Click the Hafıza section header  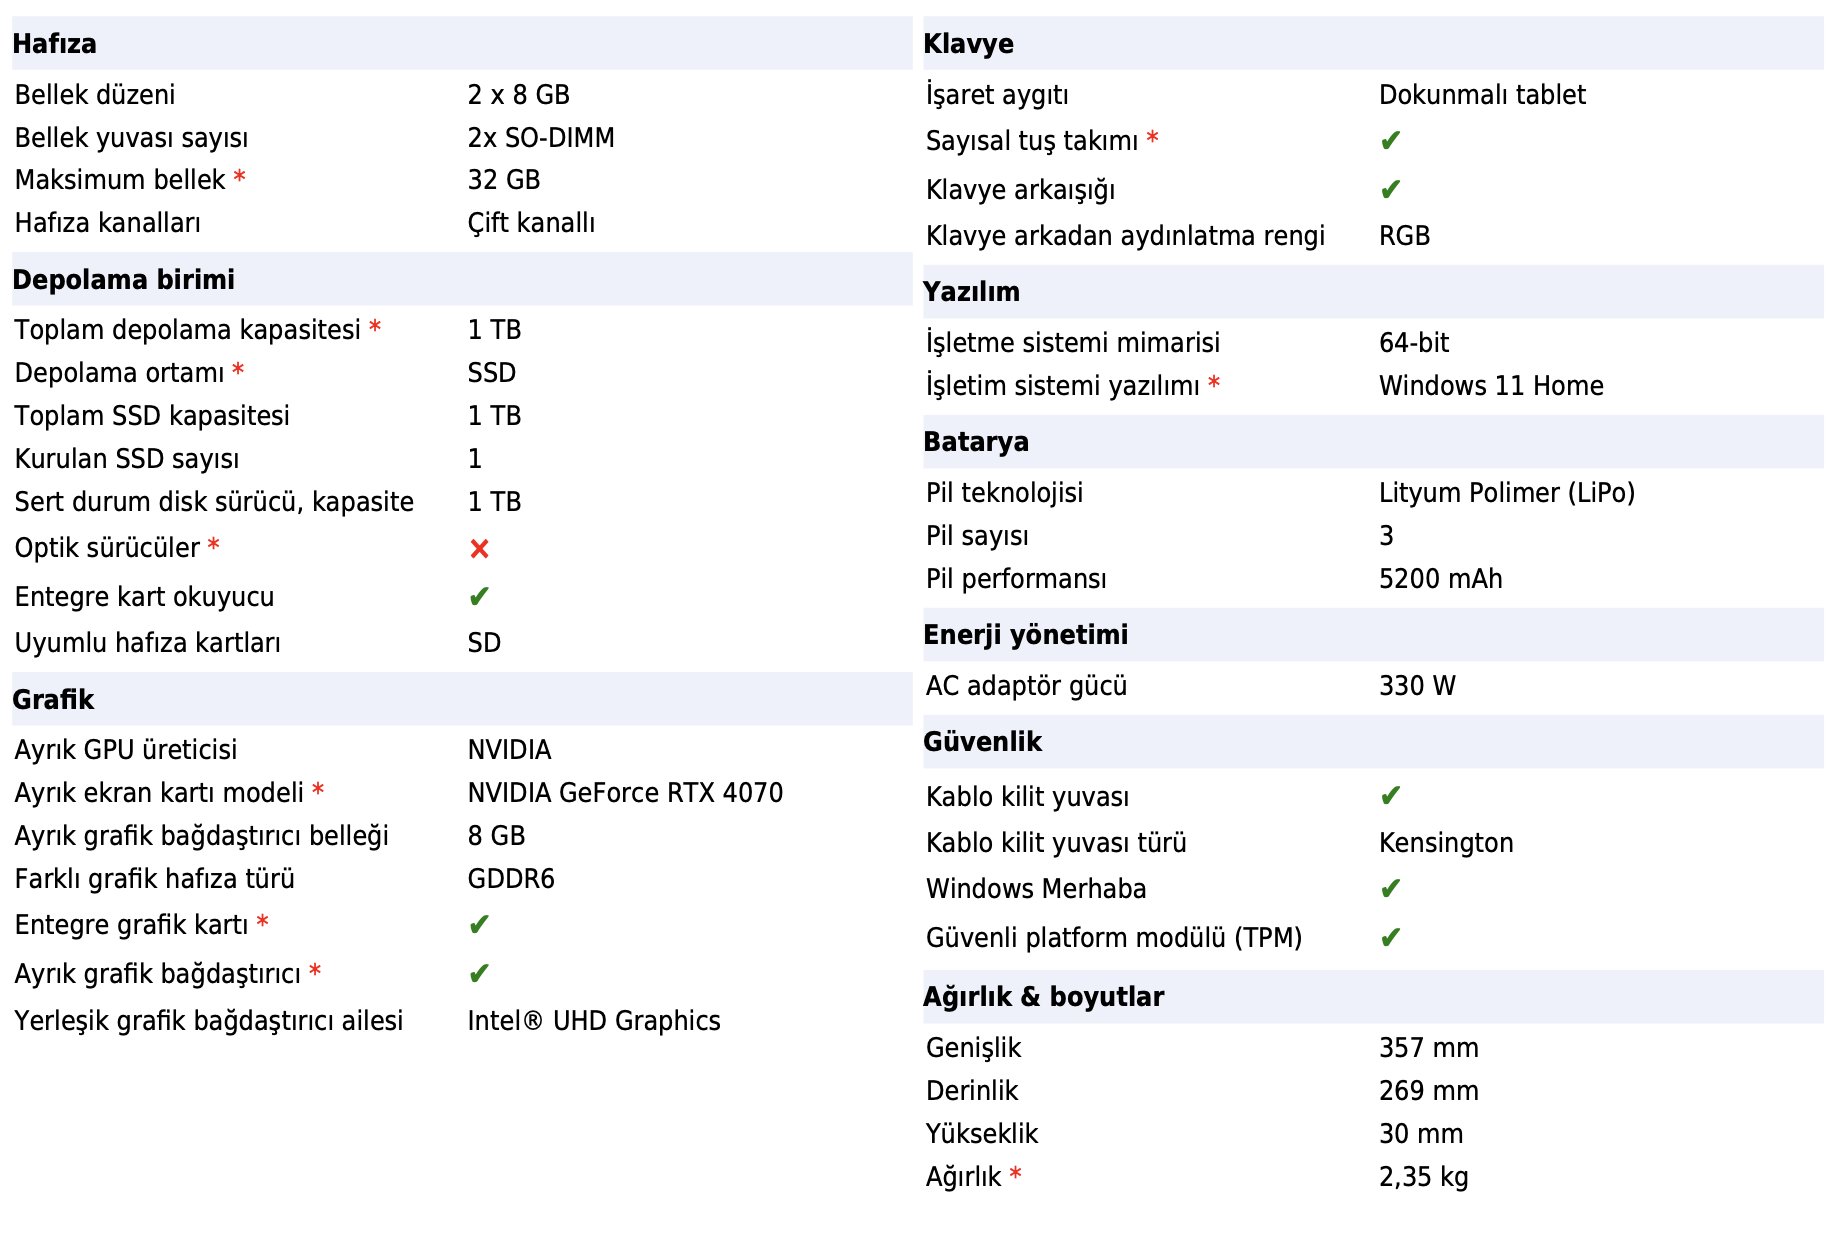[x=55, y=44]
